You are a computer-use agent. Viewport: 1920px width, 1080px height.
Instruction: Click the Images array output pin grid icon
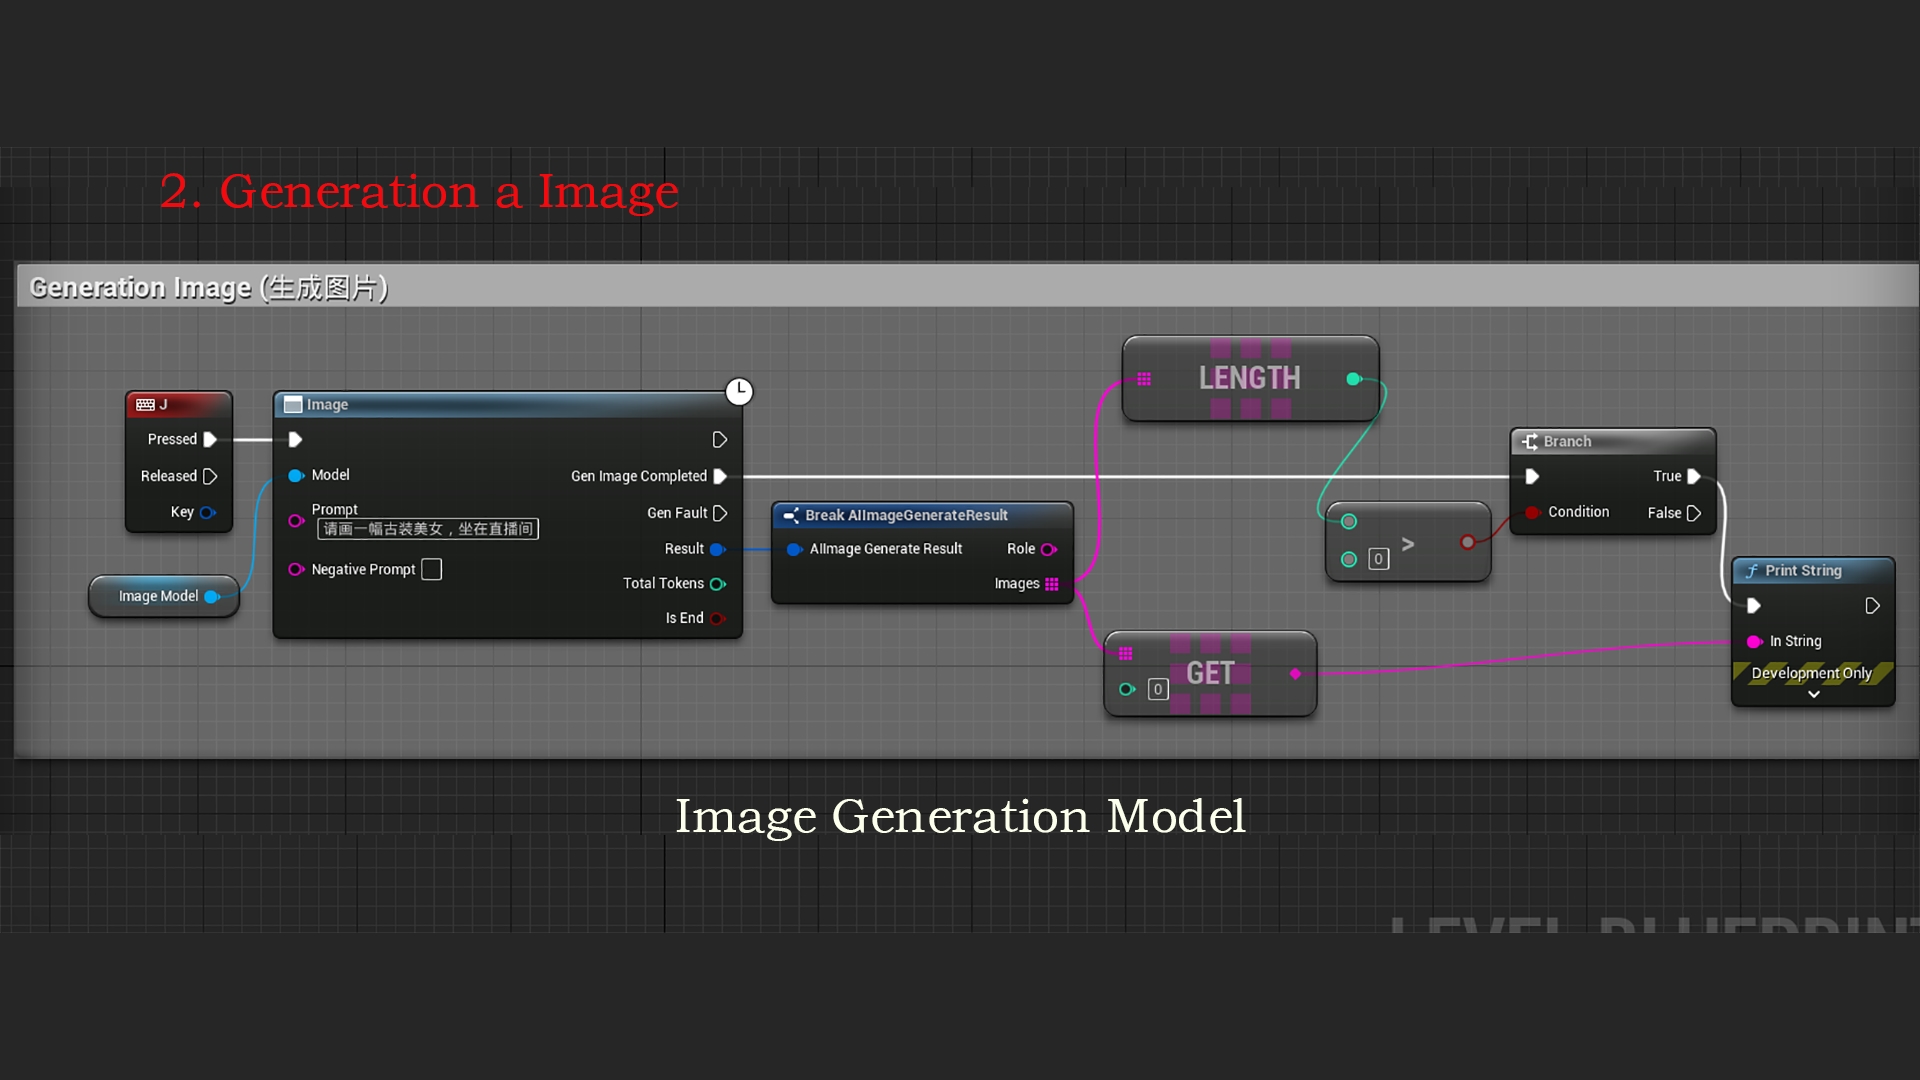1052,584
